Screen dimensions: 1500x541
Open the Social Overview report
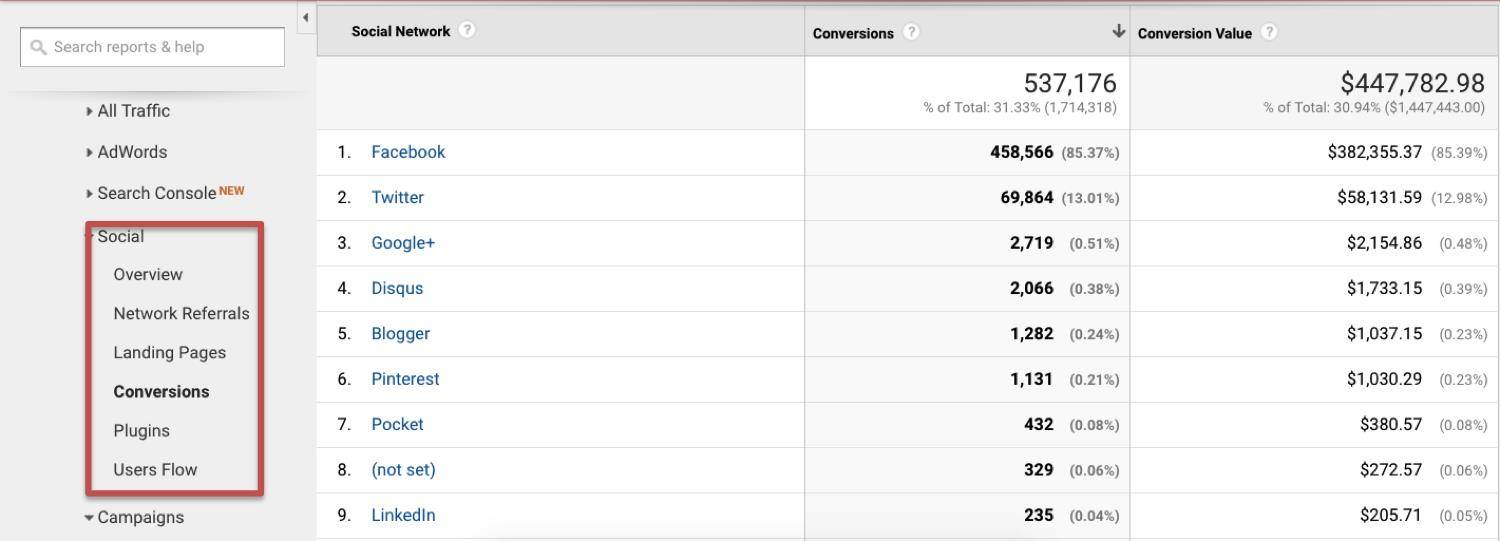[x=148, y=274]
